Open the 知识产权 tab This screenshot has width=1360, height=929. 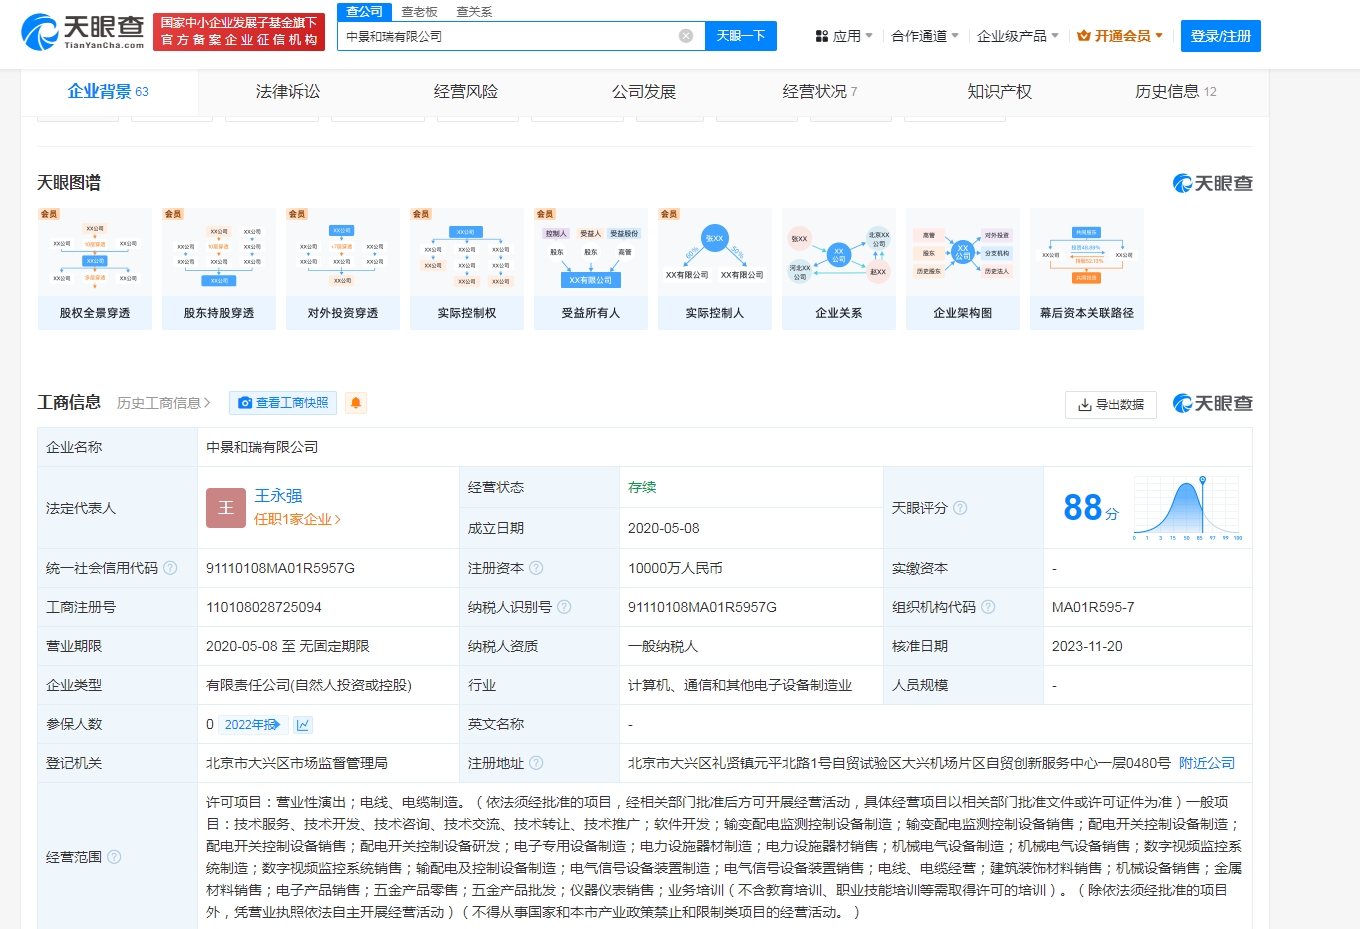click(x=1000, y=92)
